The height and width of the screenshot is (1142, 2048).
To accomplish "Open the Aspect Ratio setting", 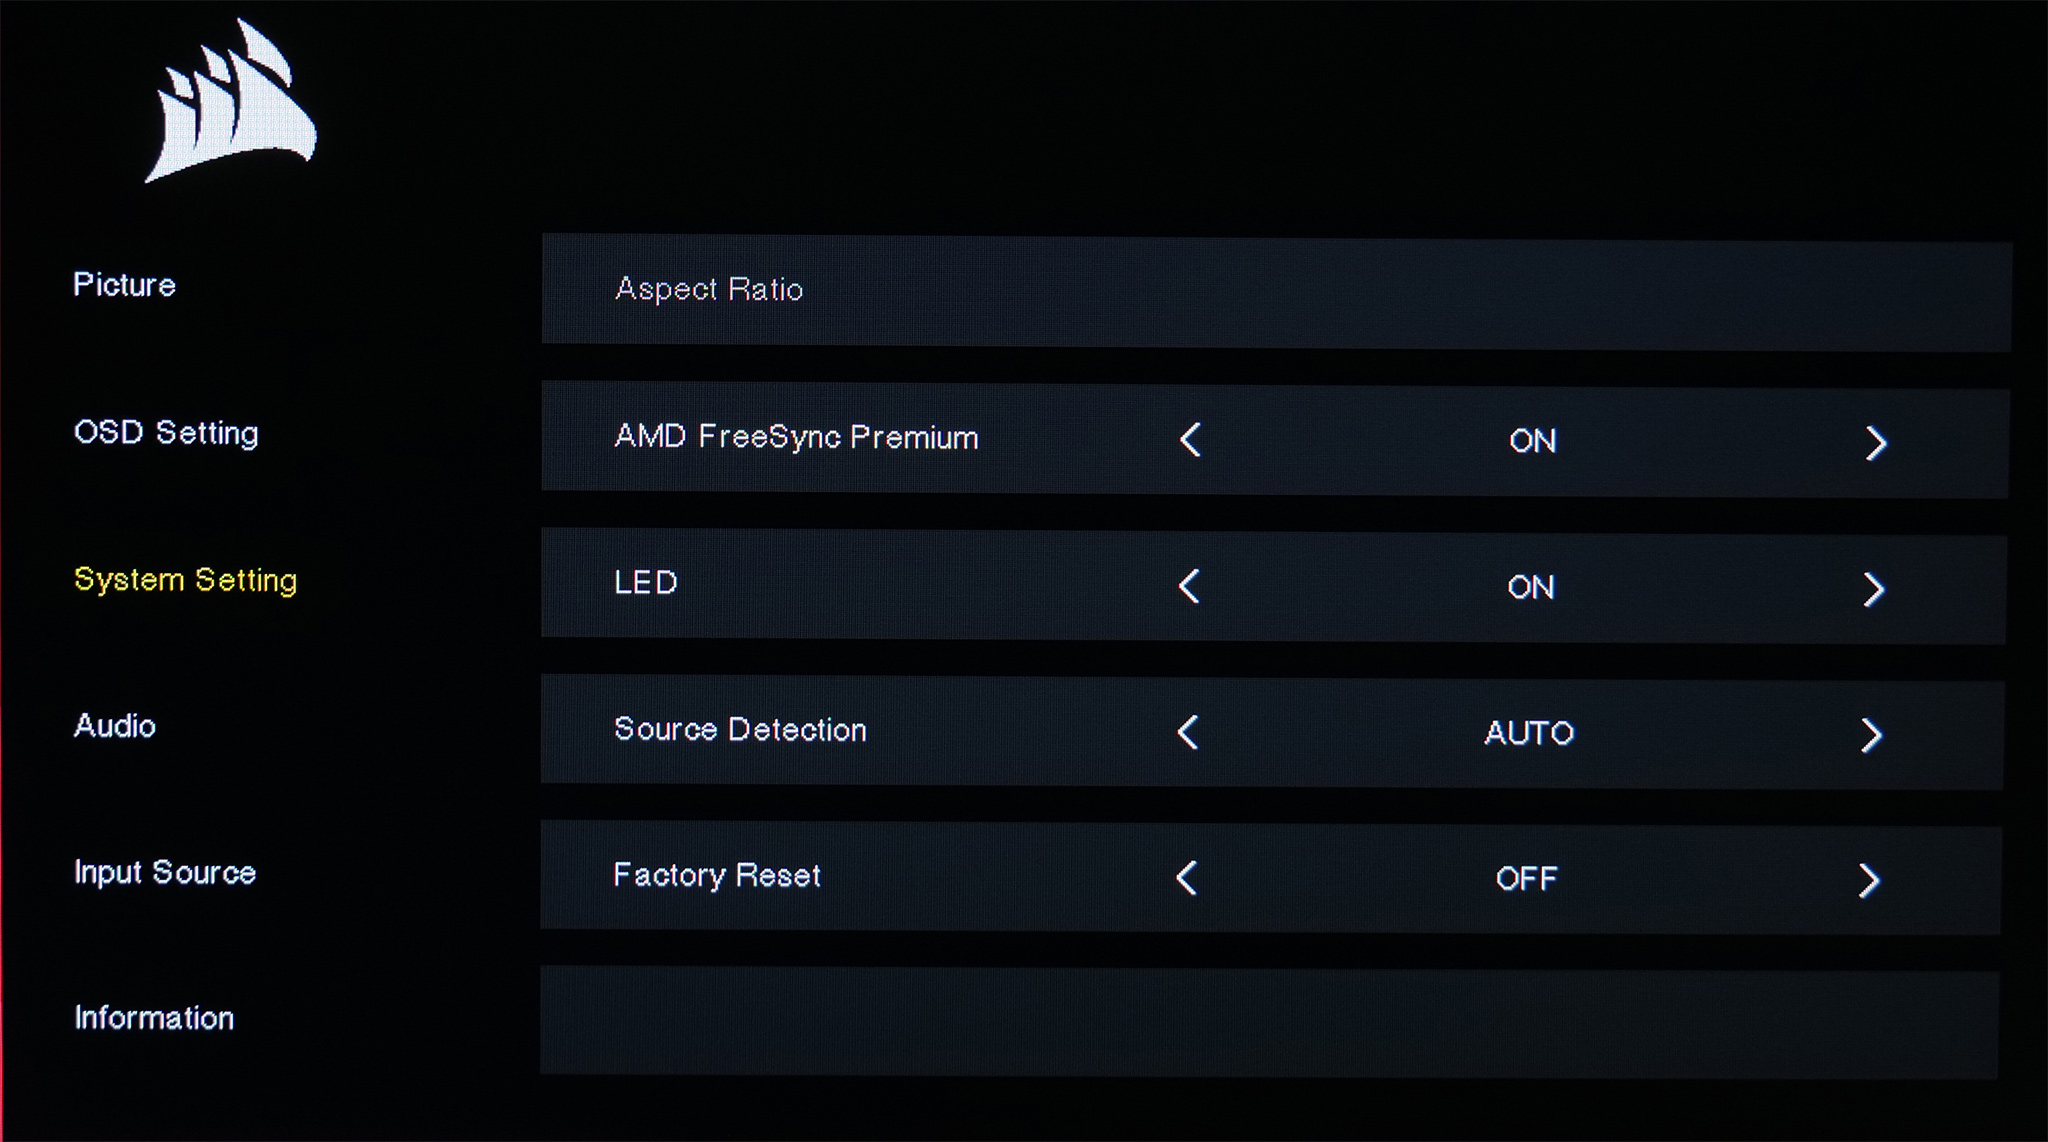I will point(709,290).
